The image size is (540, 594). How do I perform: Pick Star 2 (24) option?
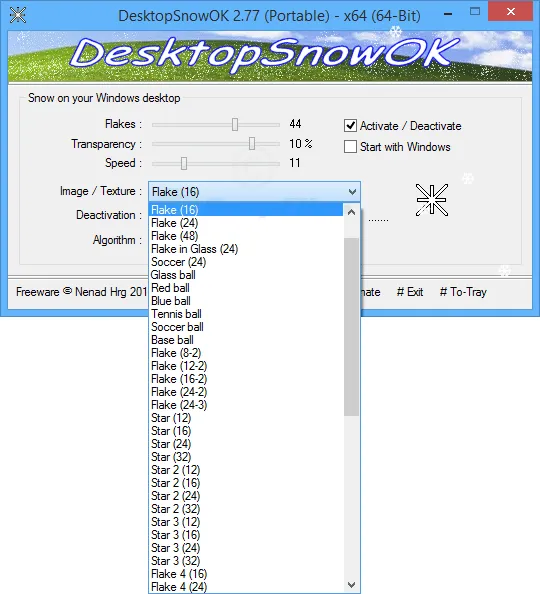246,496
